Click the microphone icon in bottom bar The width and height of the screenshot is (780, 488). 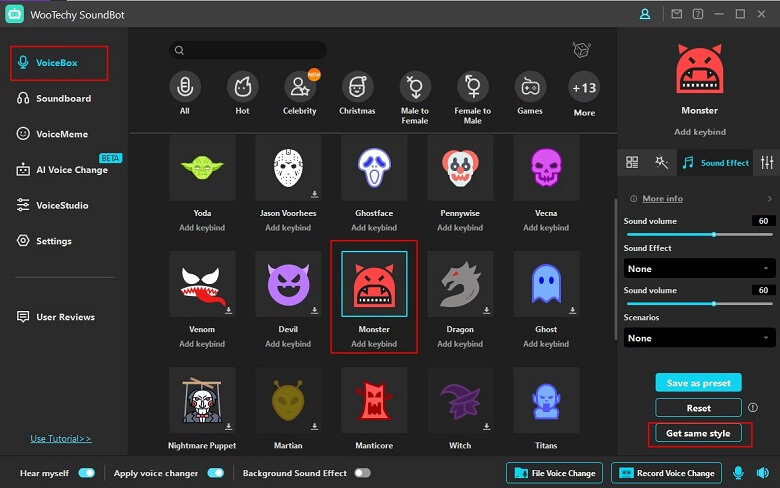(739, 473)
